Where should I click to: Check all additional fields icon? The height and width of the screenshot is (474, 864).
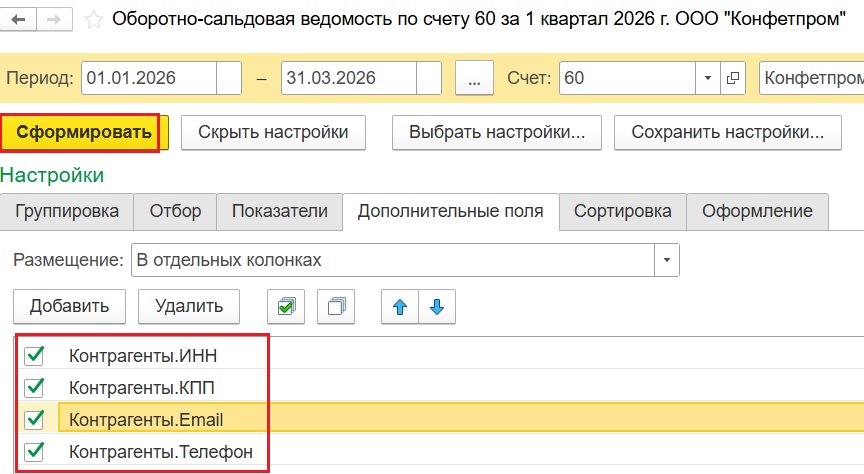click(x=286, y=306)
